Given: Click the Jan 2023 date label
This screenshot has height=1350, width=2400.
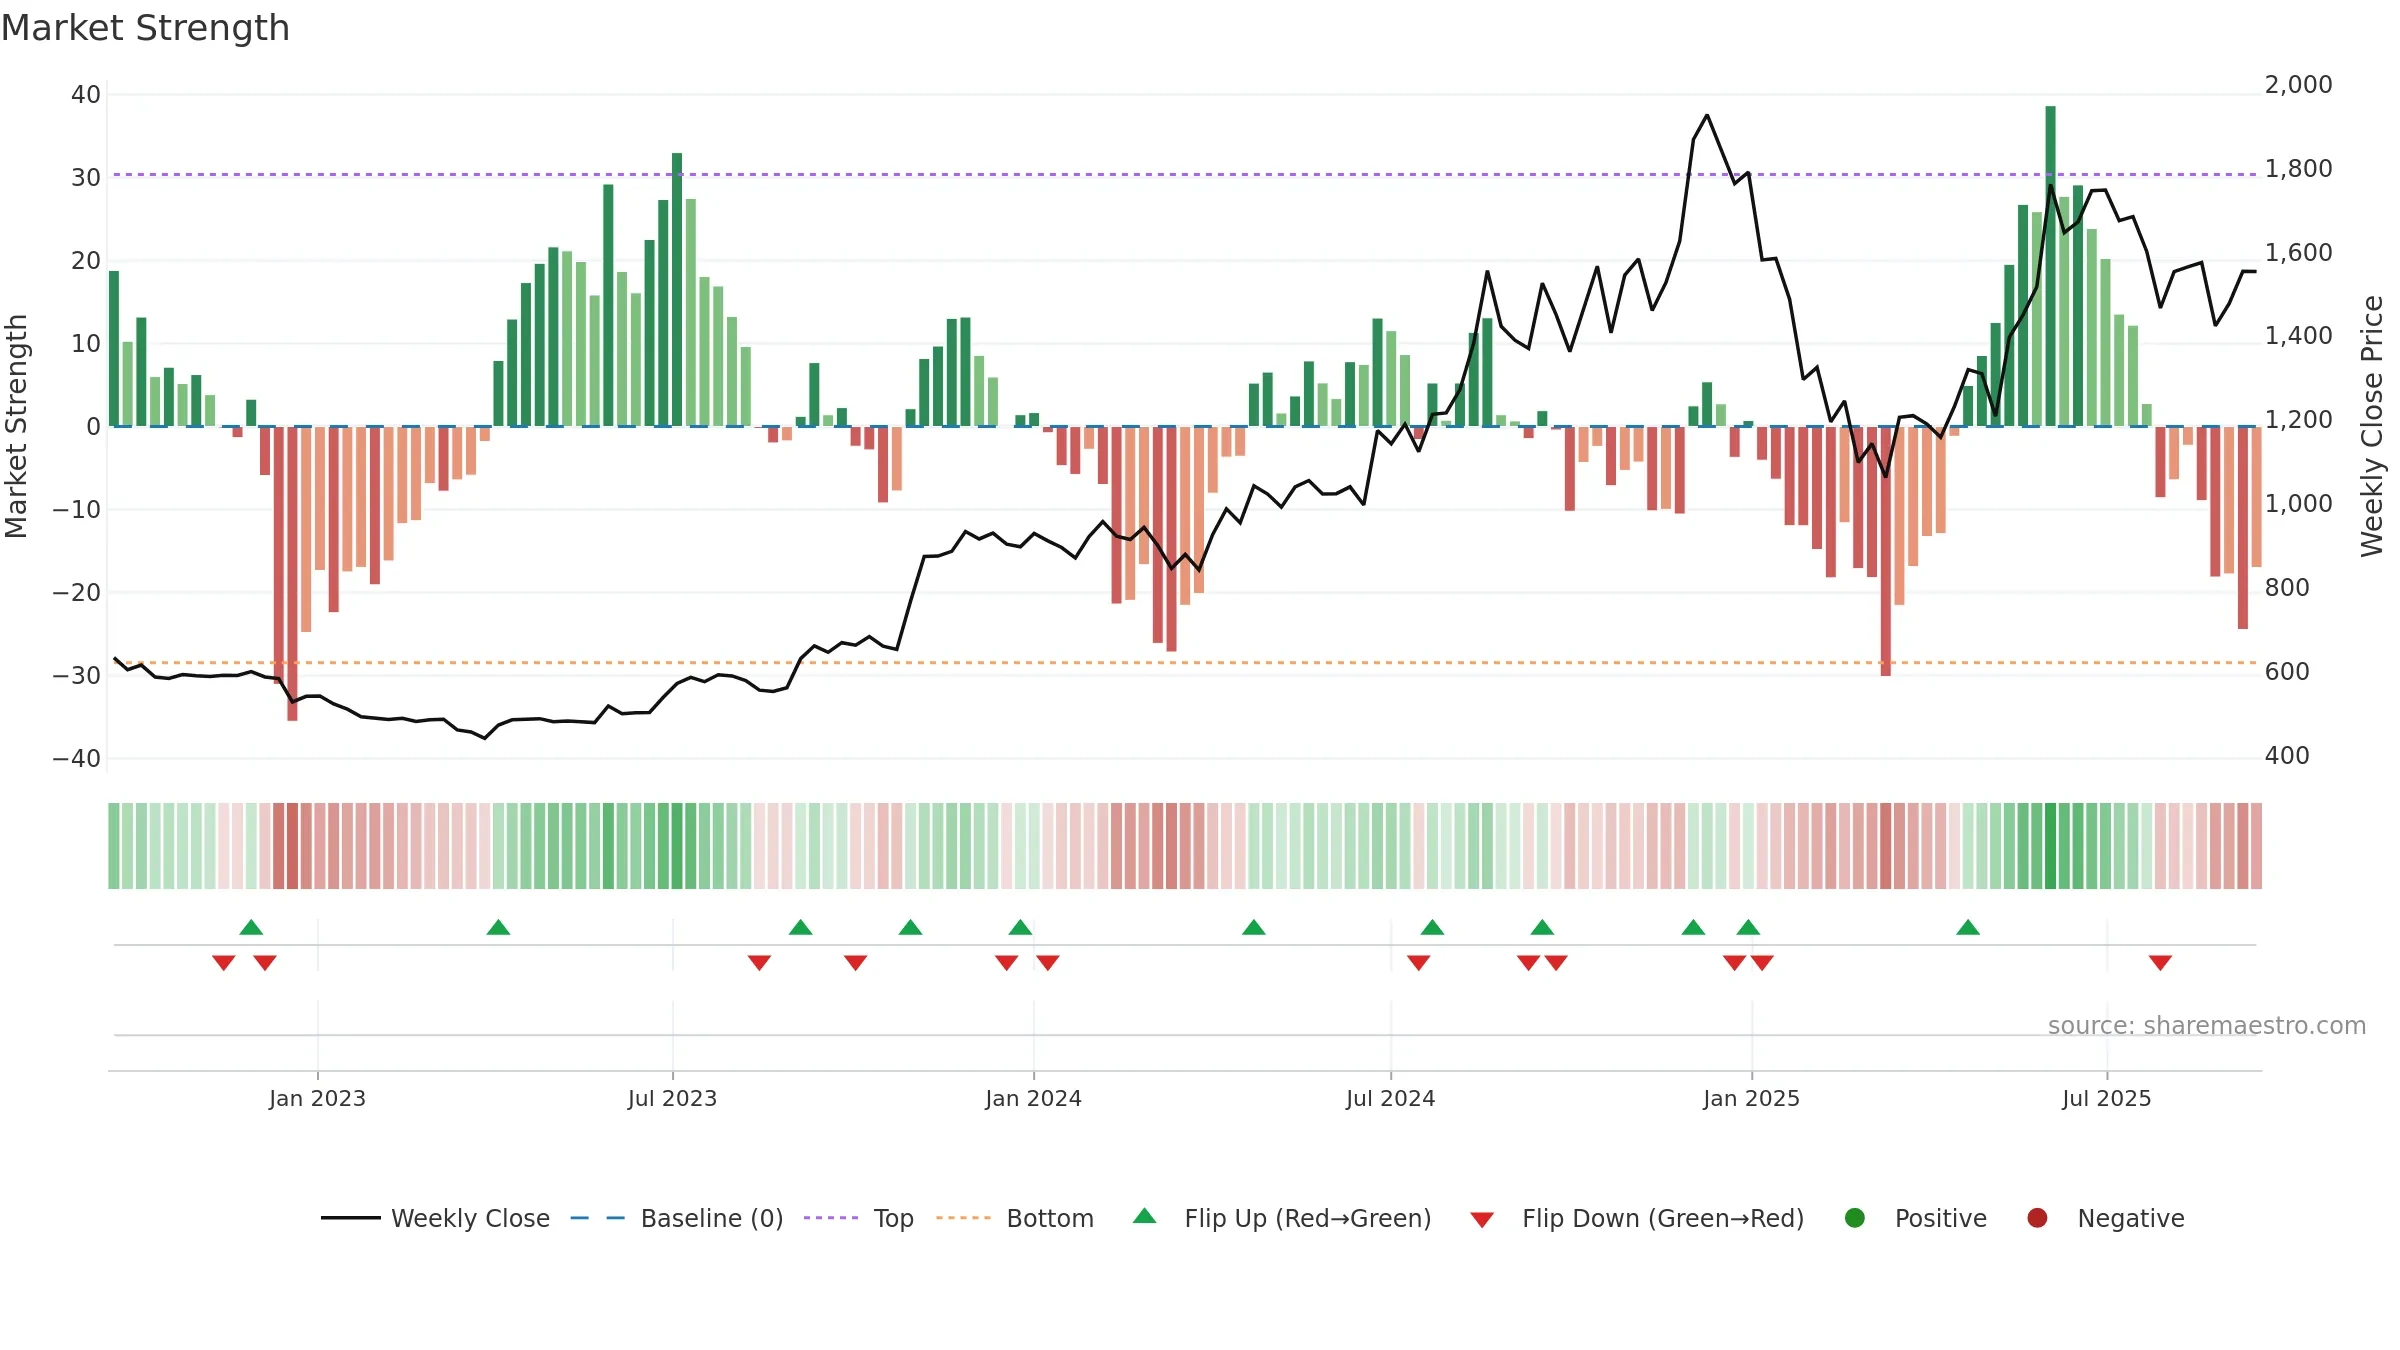Looking at the screenshot, I should point(317,1098).
